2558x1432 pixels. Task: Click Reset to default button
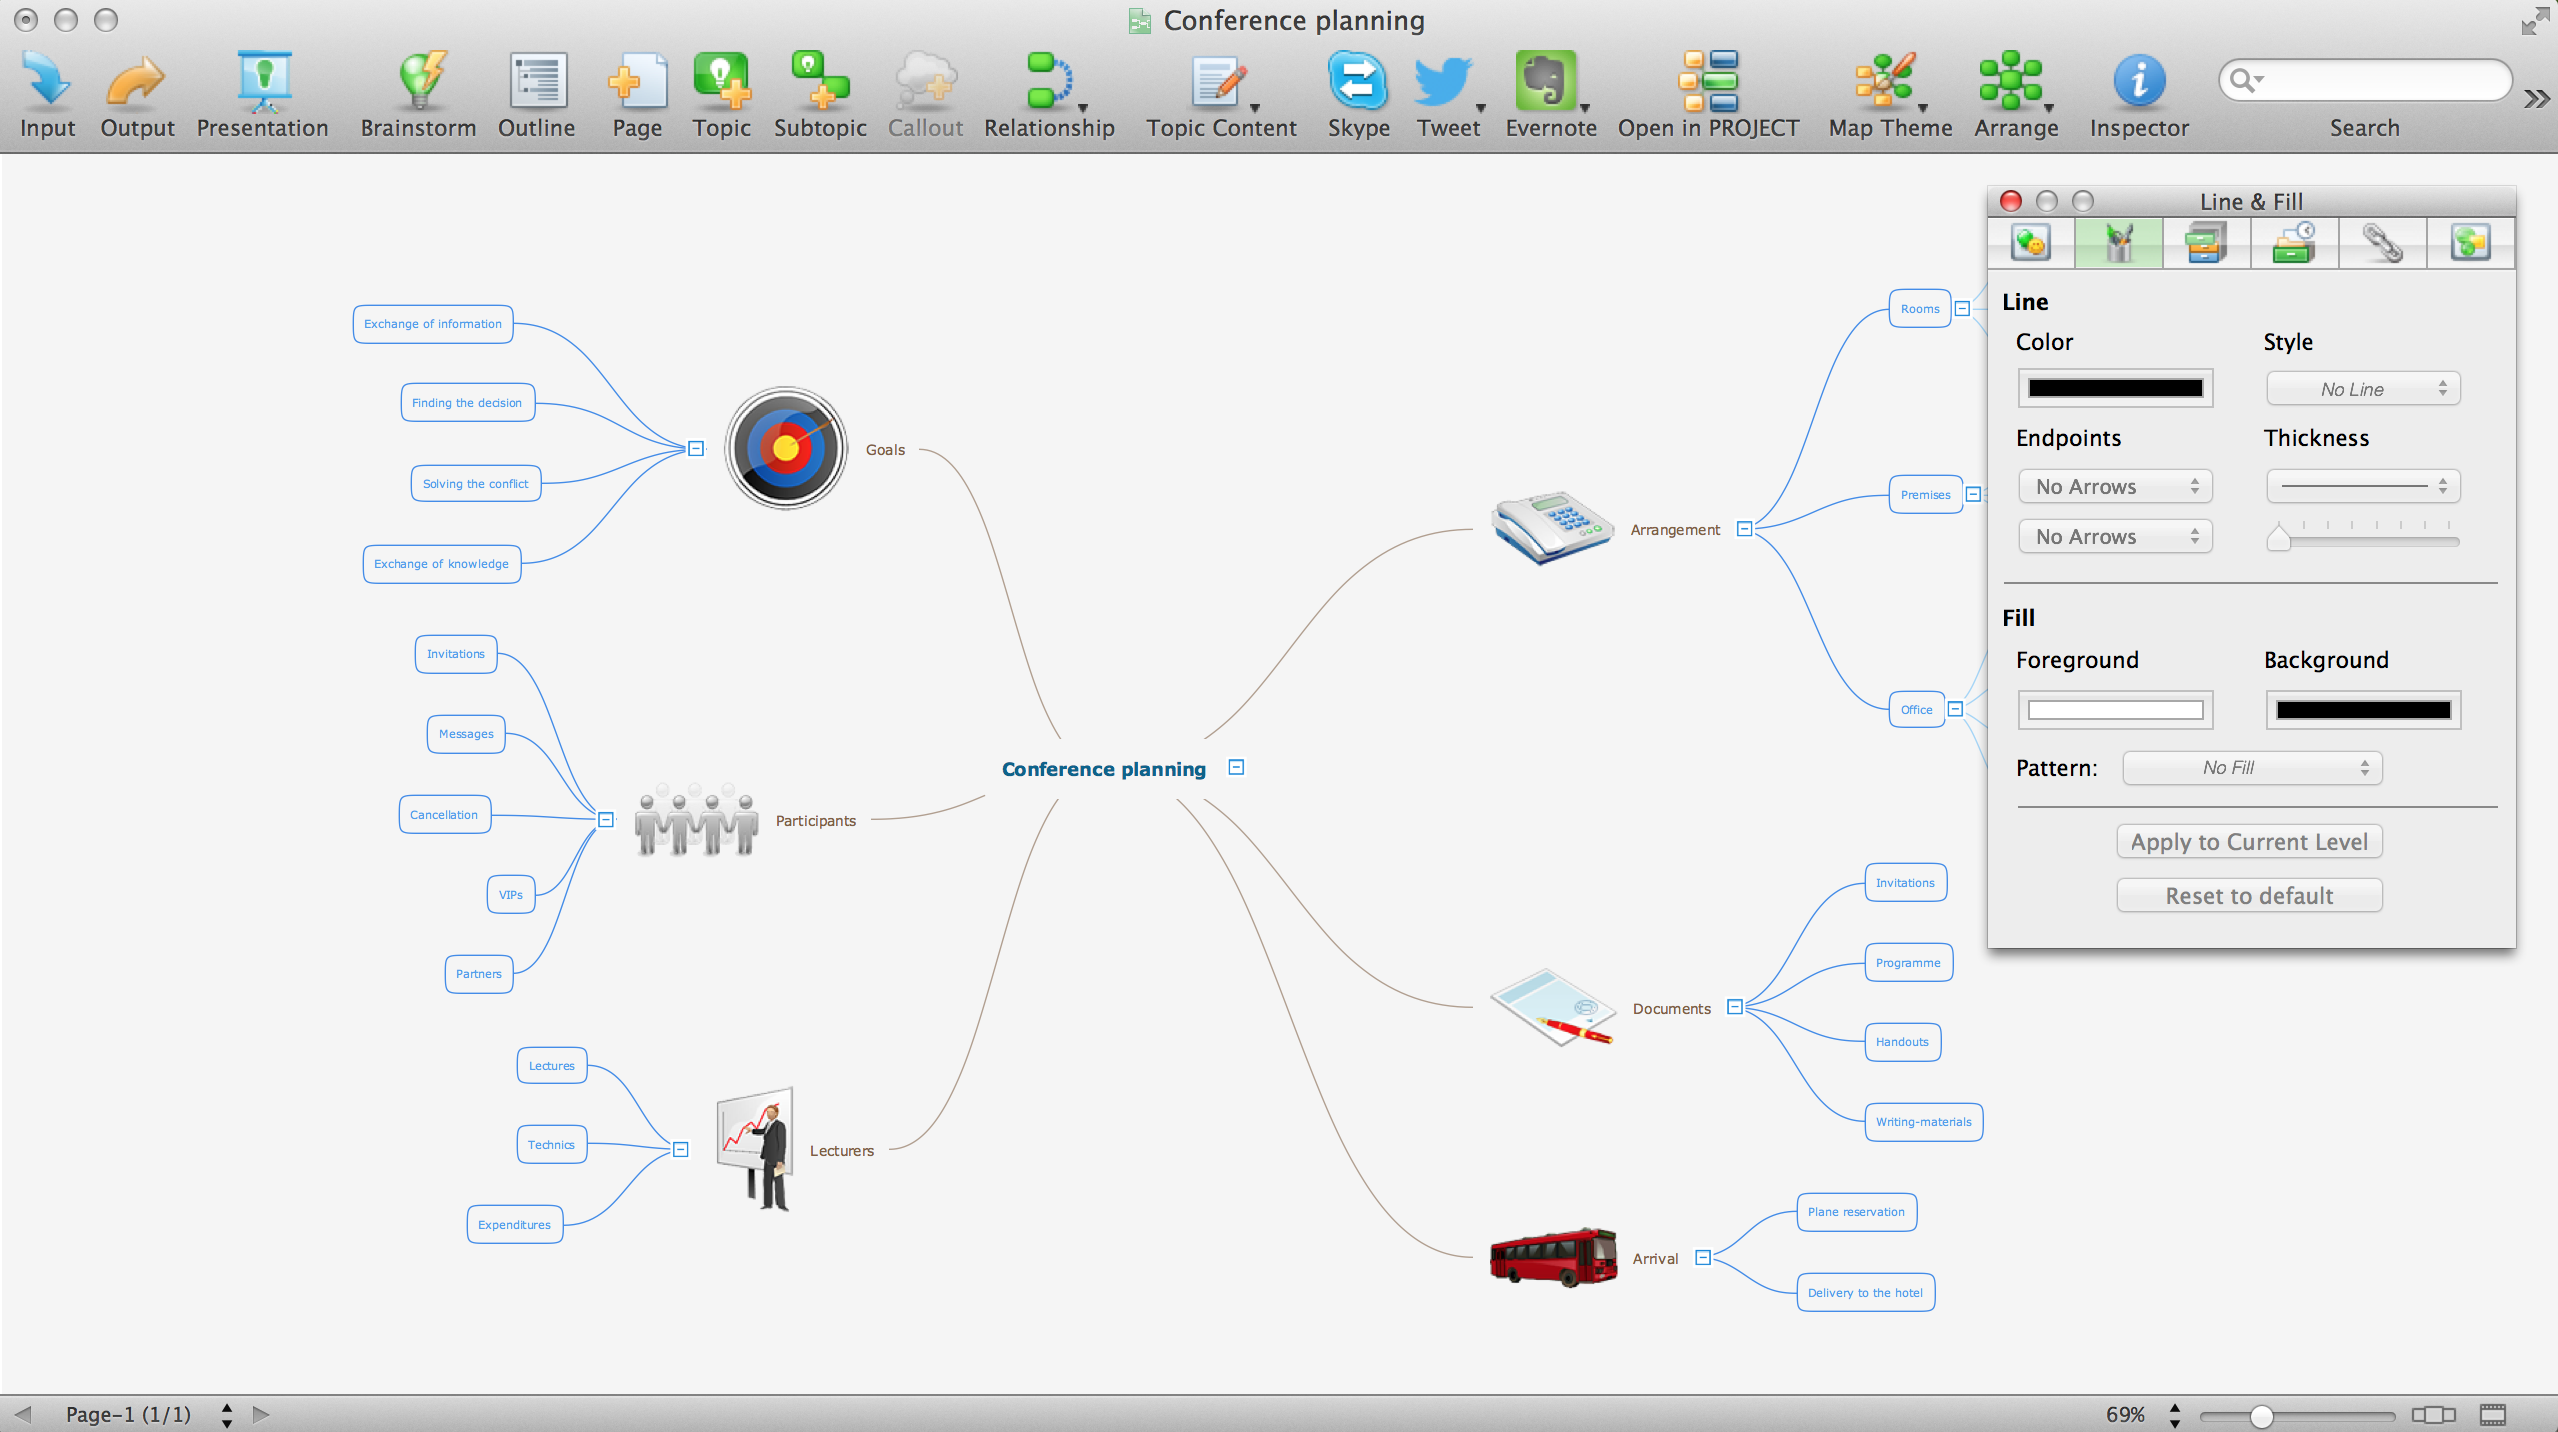point(2249,896)
